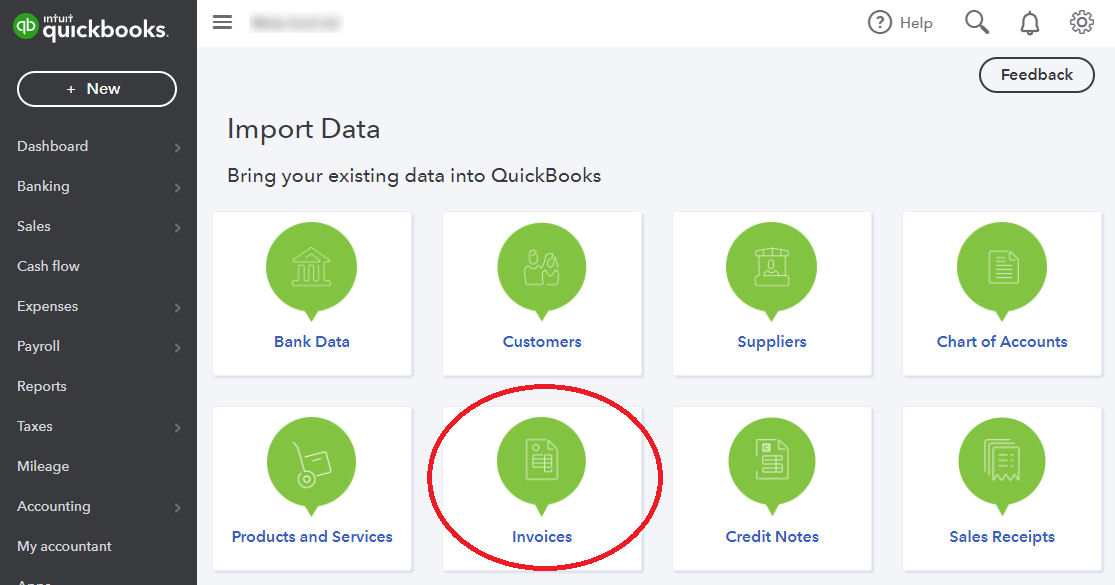Expand the Banking sidebar chevron

(177, 188)
